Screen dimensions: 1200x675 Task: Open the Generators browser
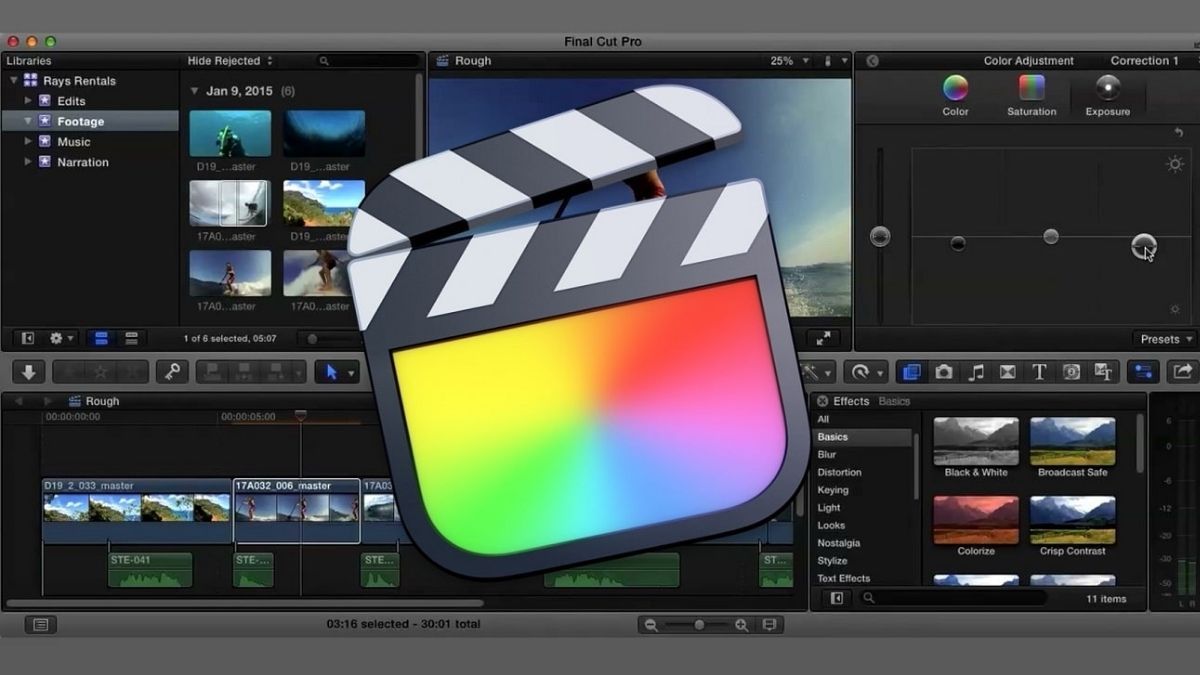pos(1072,371)
